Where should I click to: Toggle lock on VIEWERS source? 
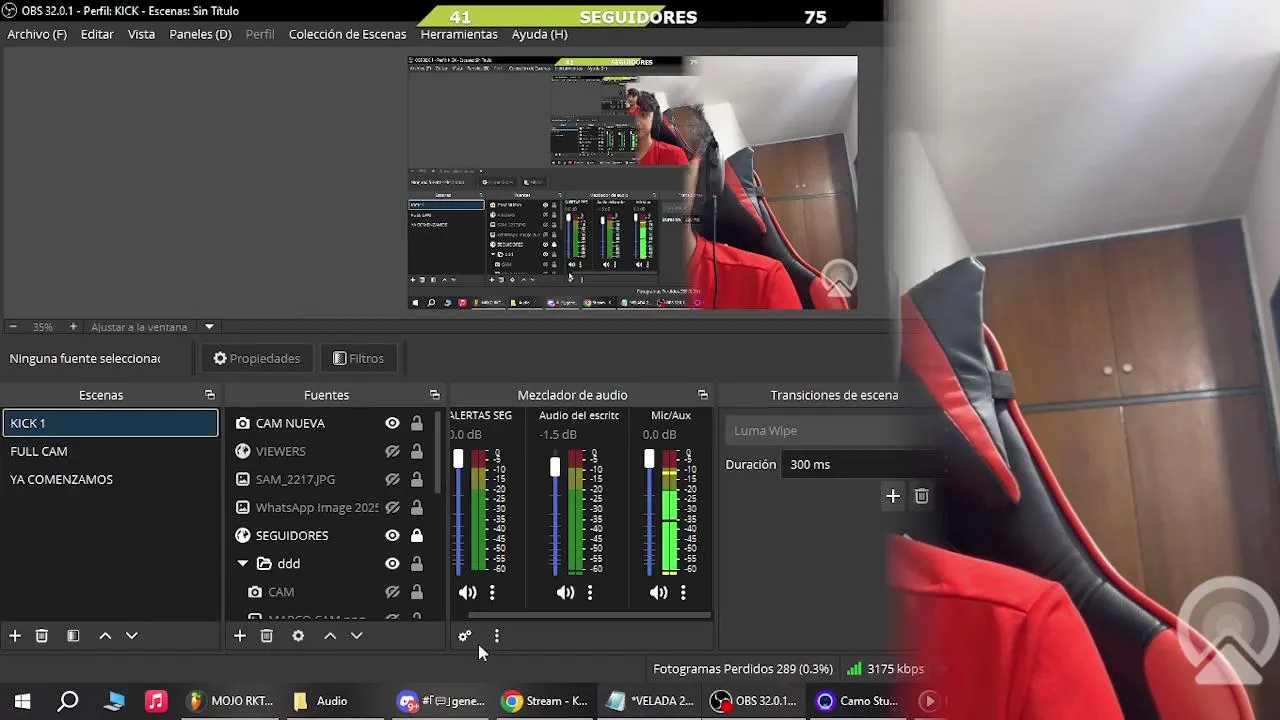[416, 451]
